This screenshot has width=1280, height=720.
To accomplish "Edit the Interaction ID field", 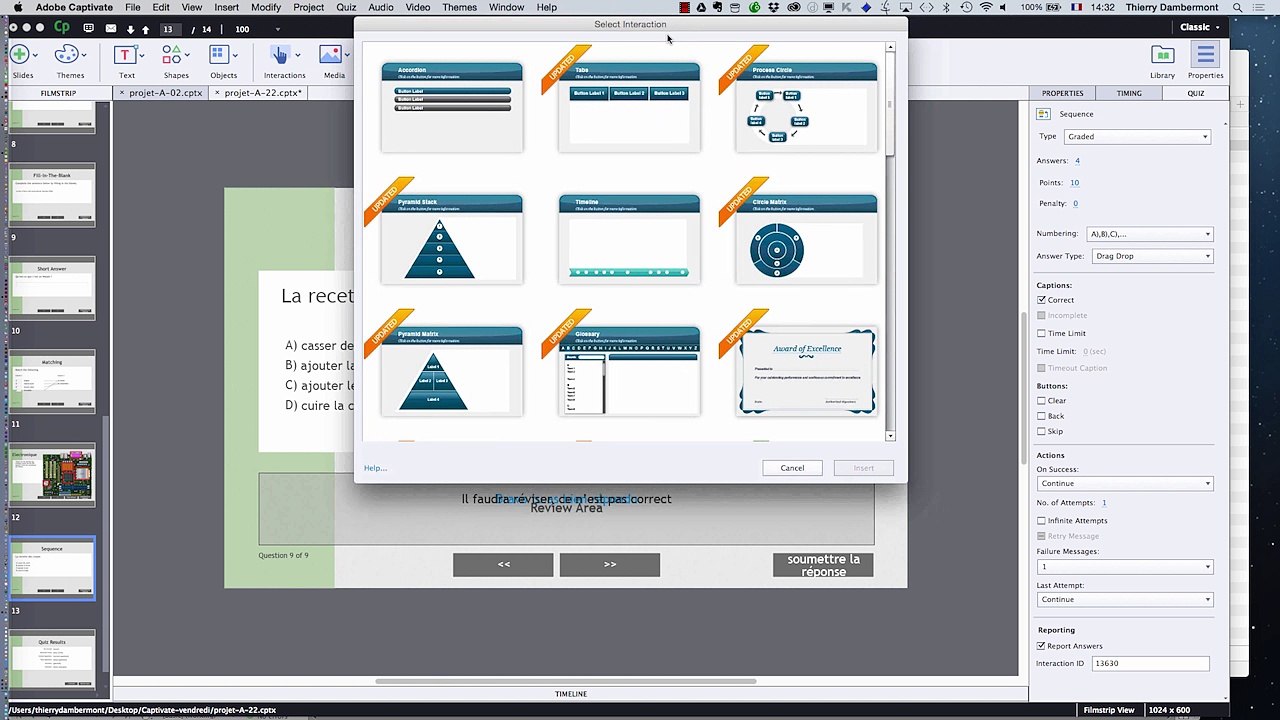I will [1150, 663].
